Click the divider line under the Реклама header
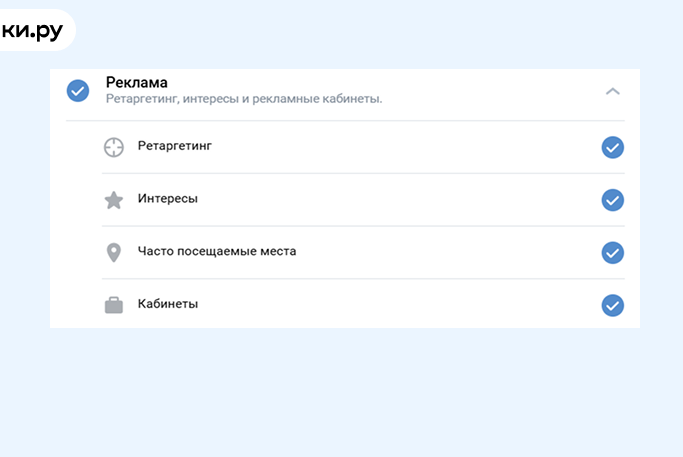This screenshot has width=683, height=457. tap(344, 121)
